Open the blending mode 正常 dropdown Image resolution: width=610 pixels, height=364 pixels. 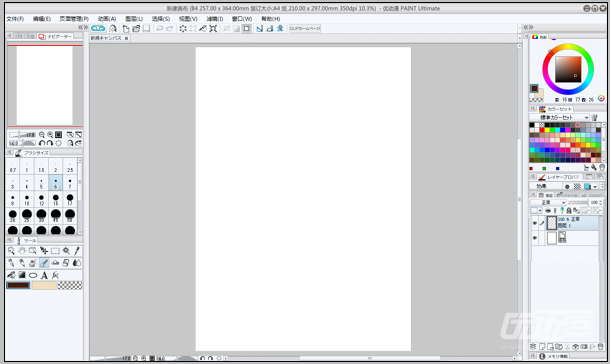coord(548,203)
